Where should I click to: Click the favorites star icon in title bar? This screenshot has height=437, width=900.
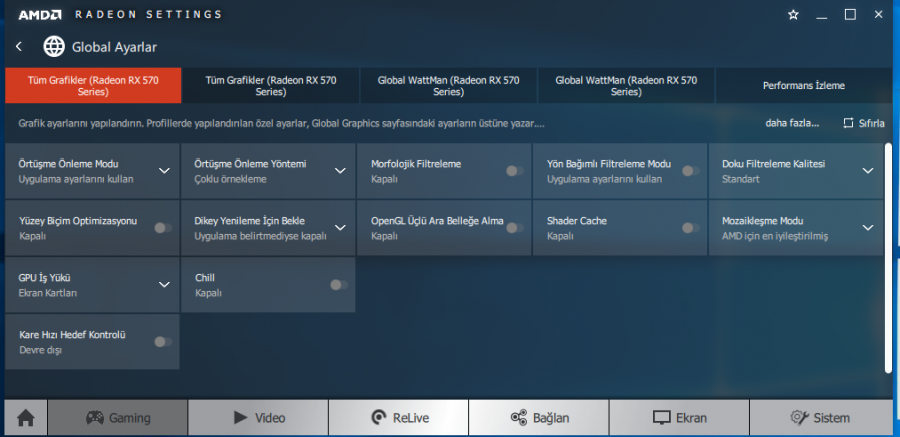point(793,15)
